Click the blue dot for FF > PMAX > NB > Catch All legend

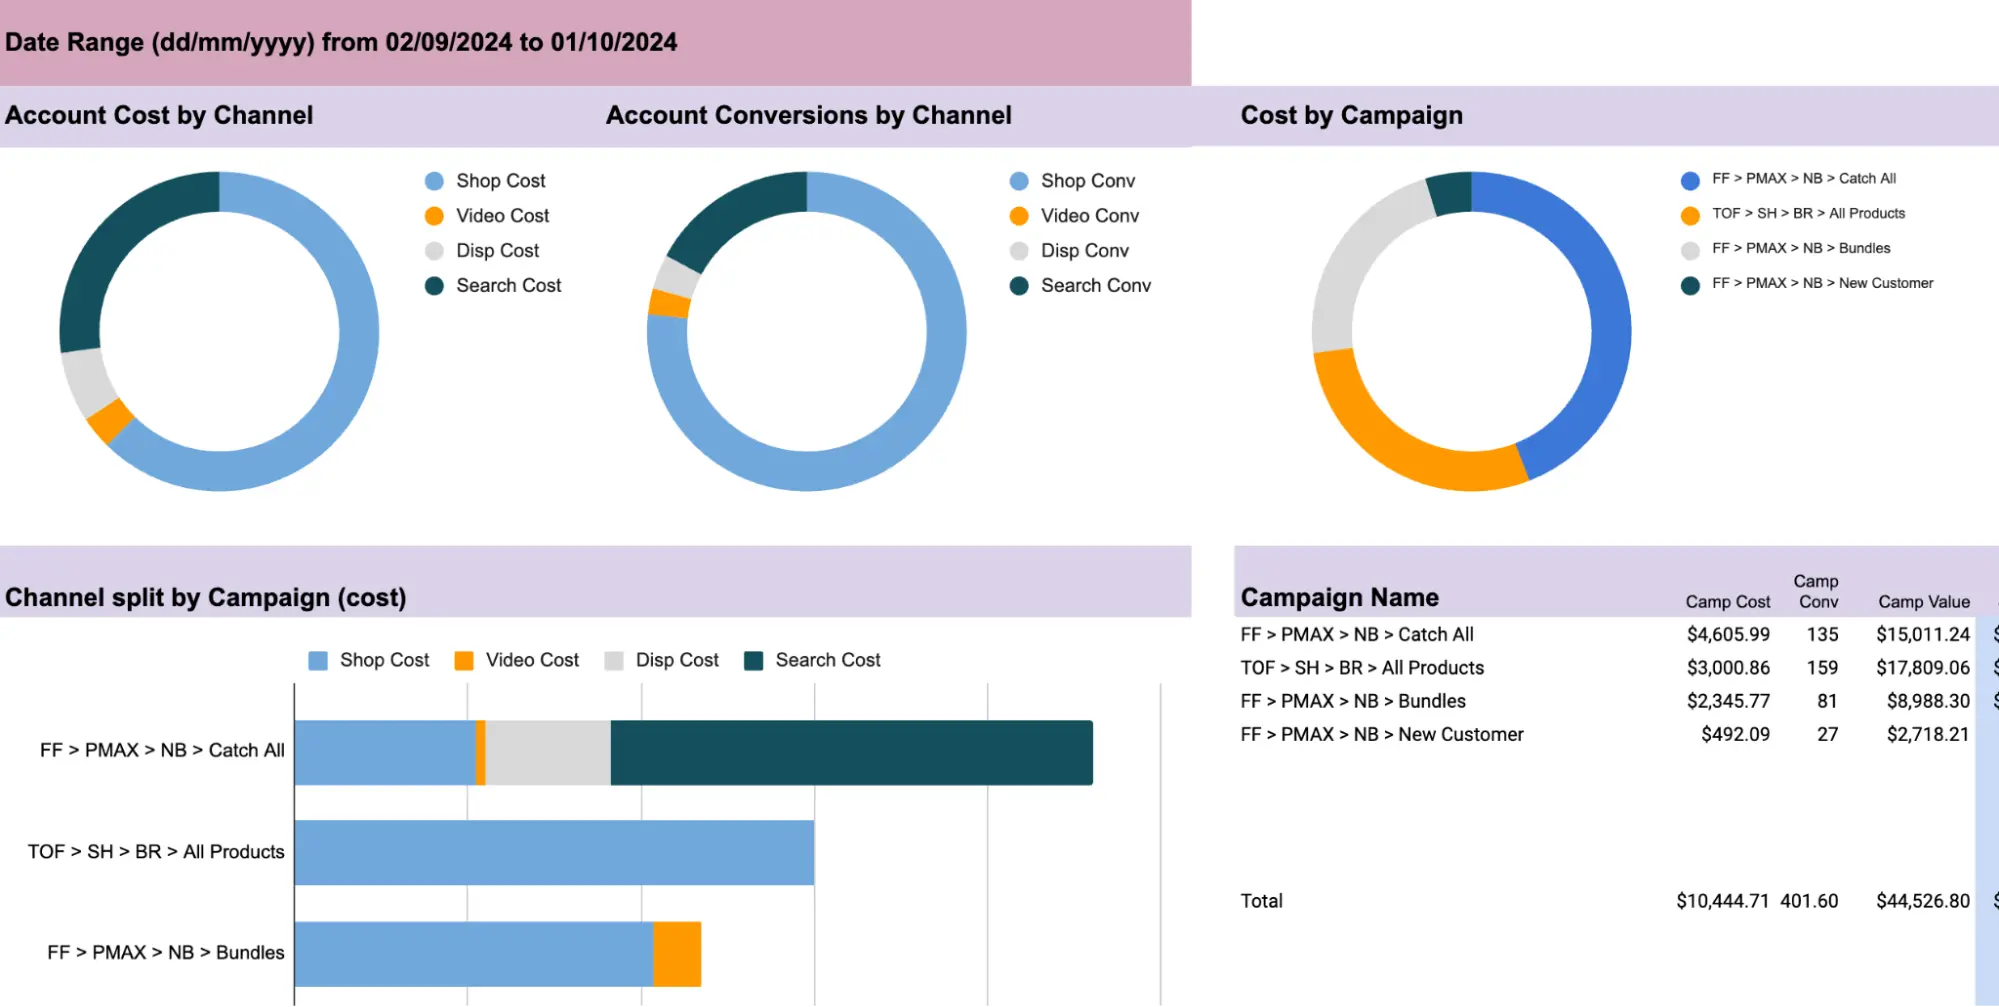(x=1690, y=181)
